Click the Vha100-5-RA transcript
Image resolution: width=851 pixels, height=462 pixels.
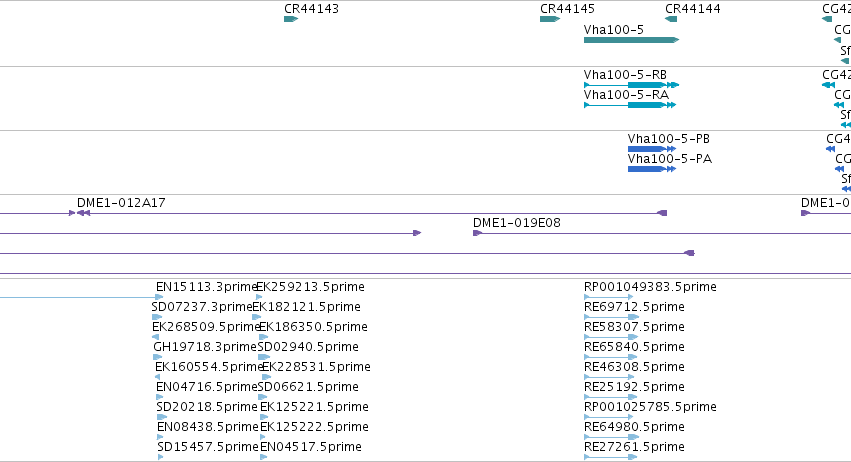(630, 105)
